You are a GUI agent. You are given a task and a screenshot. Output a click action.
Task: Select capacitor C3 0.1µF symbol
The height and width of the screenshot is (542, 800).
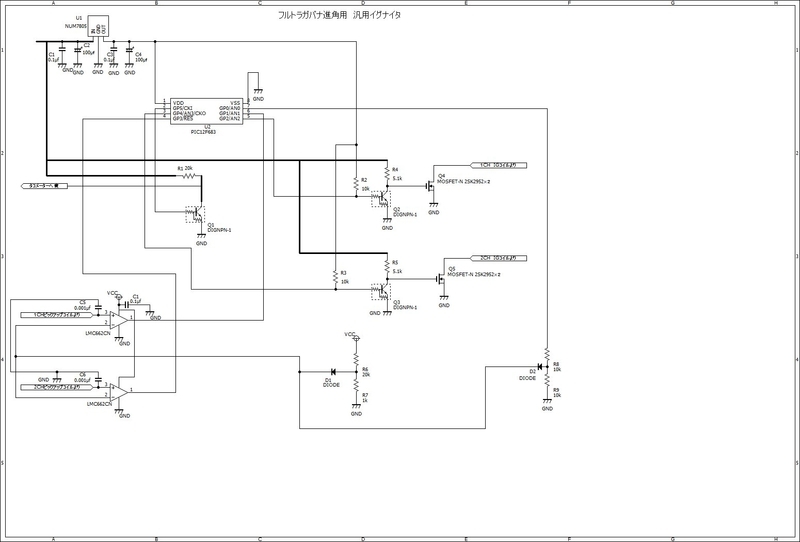pos(113,51)
